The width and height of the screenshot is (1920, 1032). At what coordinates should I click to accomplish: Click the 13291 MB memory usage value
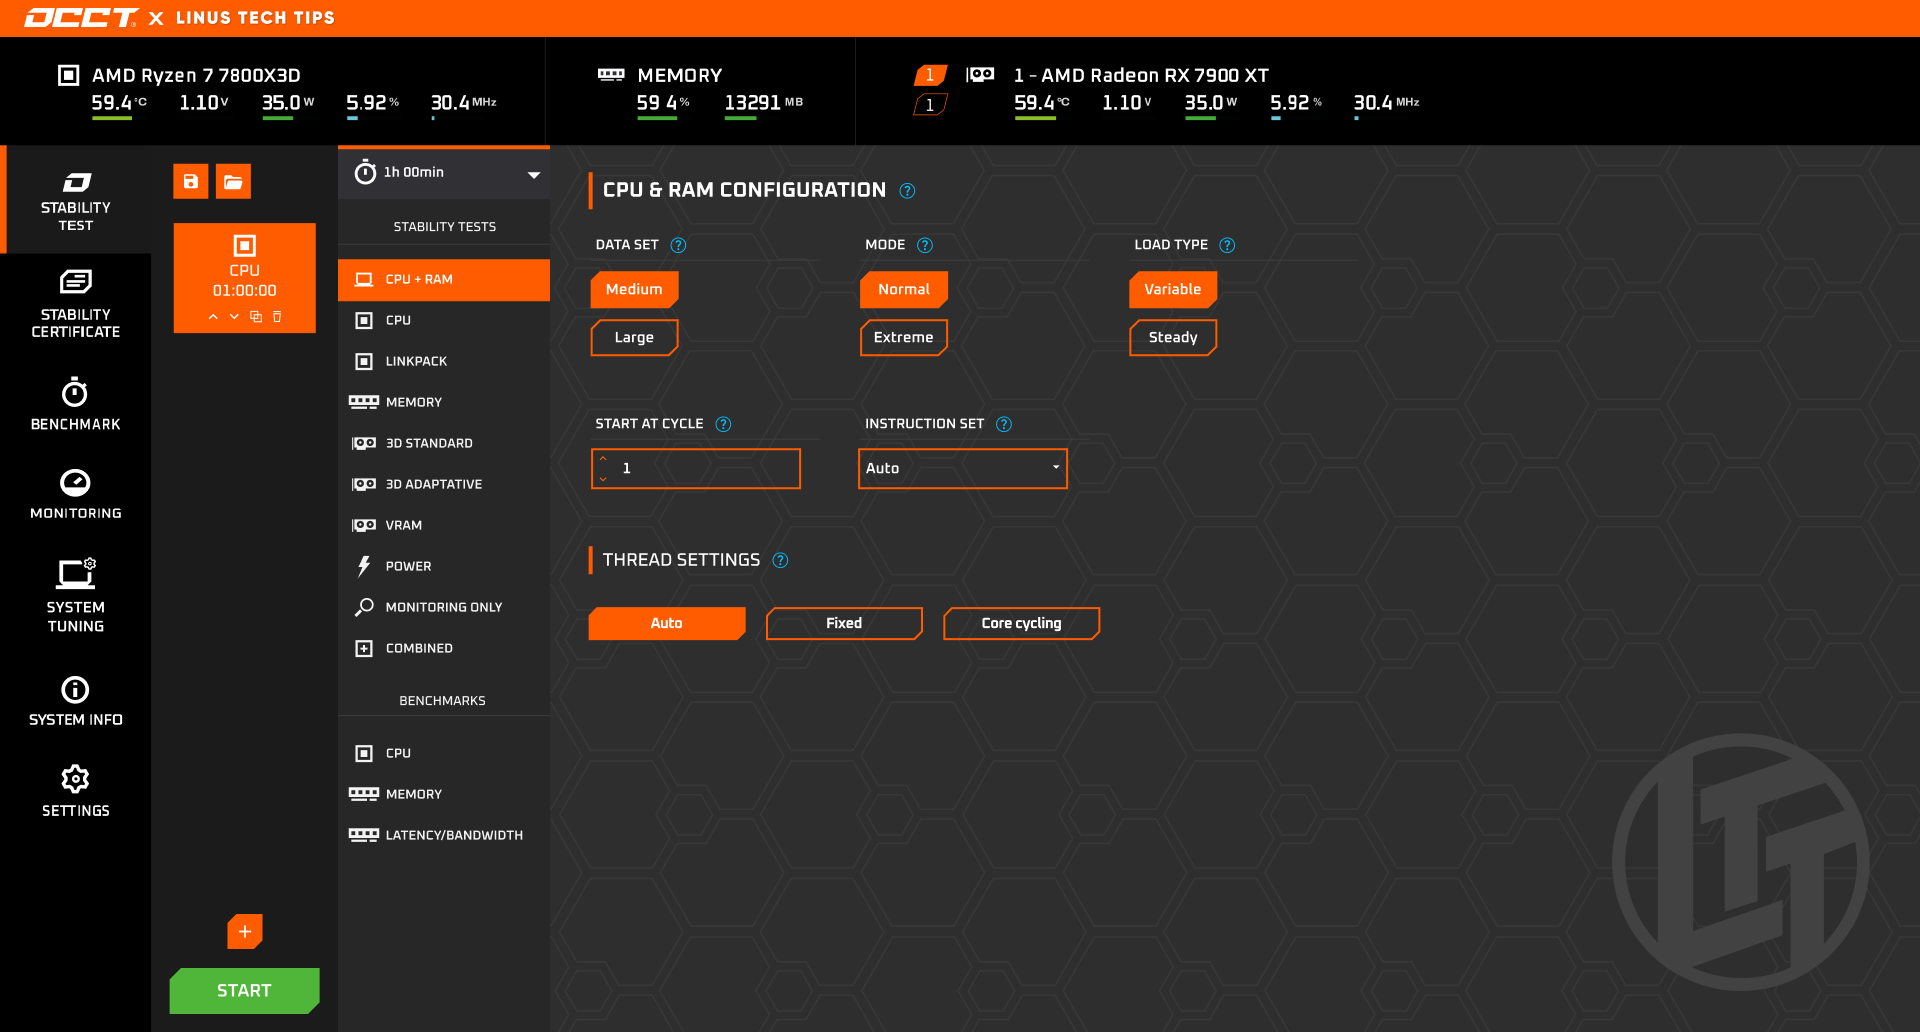[x=764, y=103]
